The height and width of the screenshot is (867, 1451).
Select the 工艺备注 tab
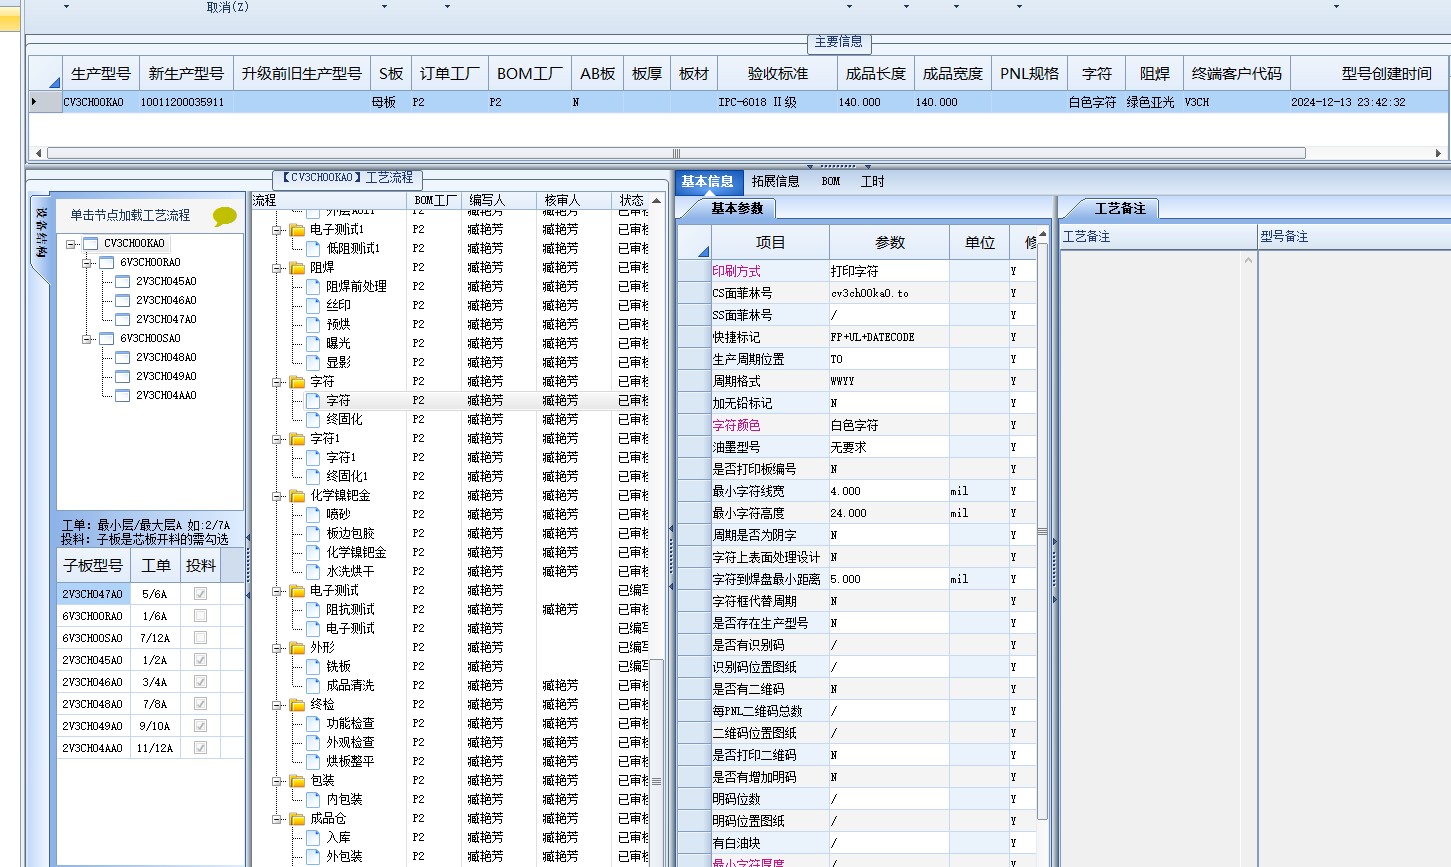click(x=1120, y=208)
